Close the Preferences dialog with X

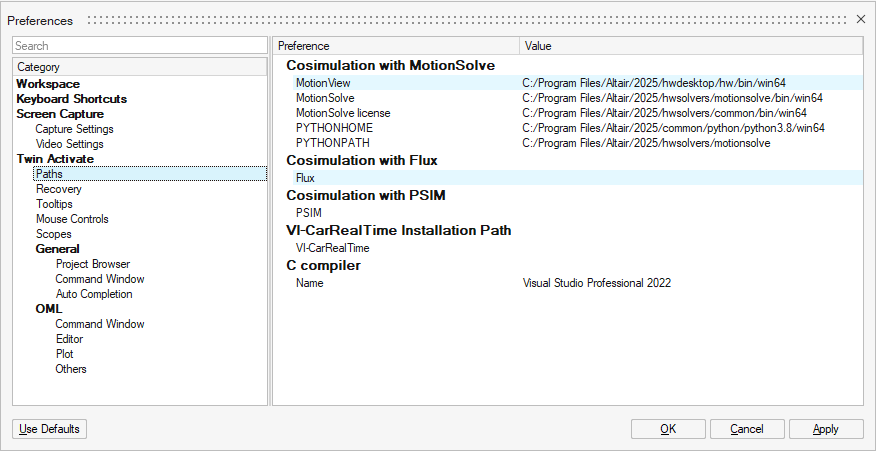[861, 19]
